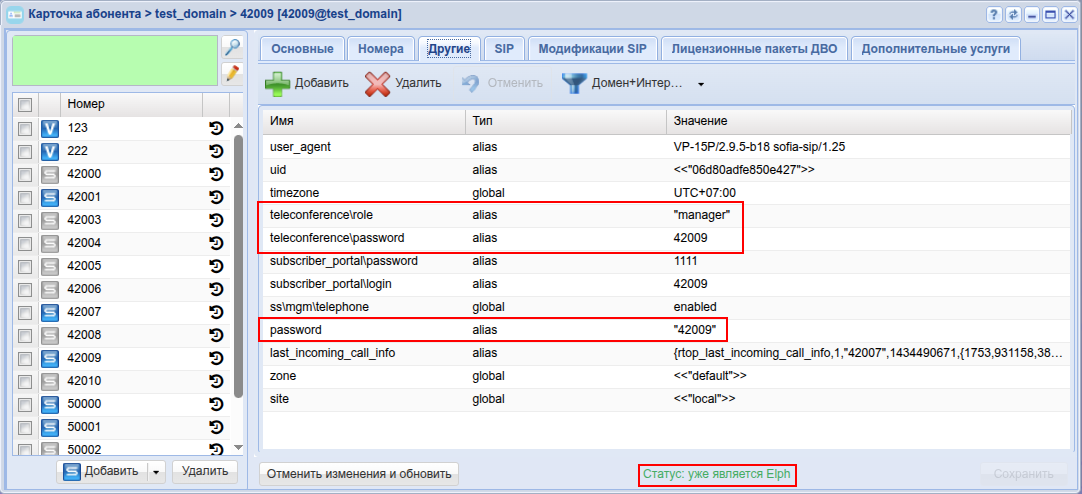Click history icon for number 42000
The width and height of the screenshot is (1082, 494).
(x=217, y=175)
